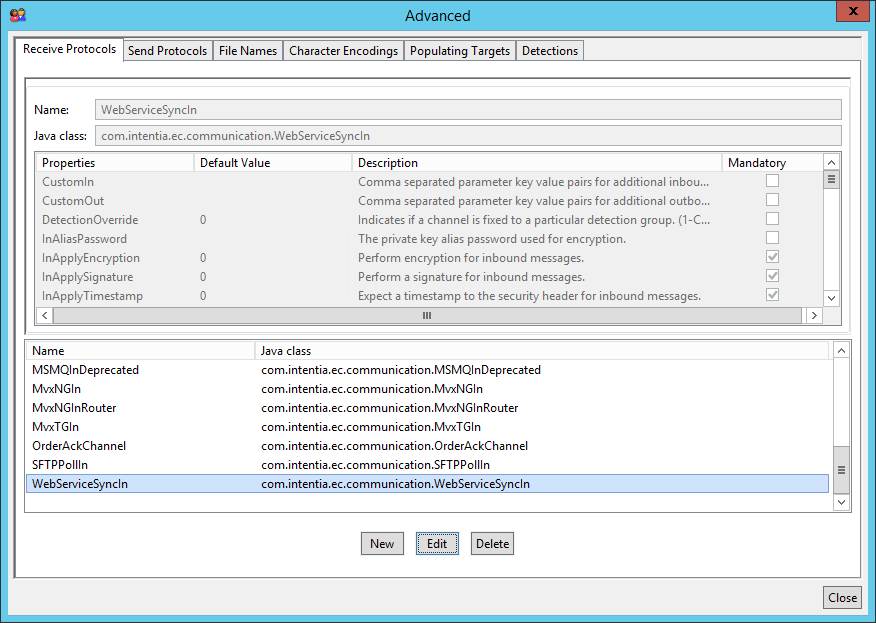Toggle Mandatory checkbox for InAliasPassword

tap(772, 238)
